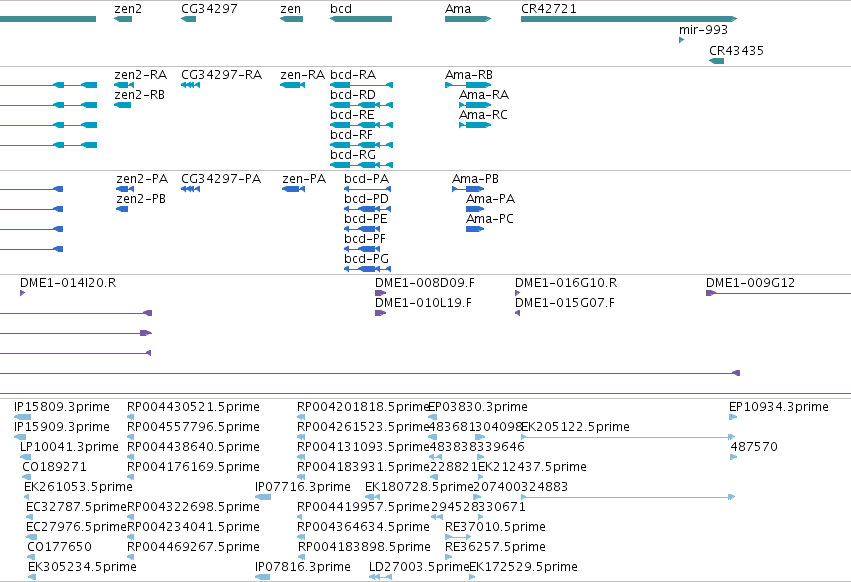851x582 pixels.
Task: Select the IP15909.3prime EST label
Action: [x=62, y=427]
